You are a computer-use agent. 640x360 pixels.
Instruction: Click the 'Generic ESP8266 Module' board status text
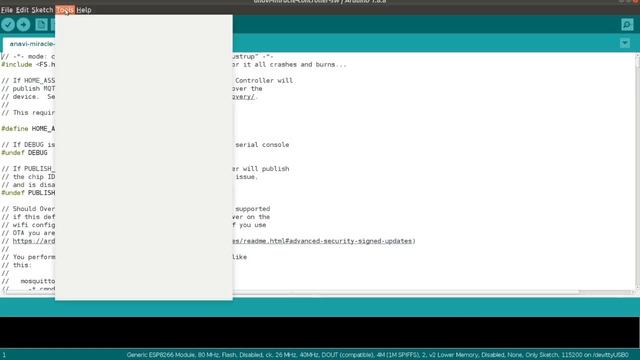coord(161,355)
